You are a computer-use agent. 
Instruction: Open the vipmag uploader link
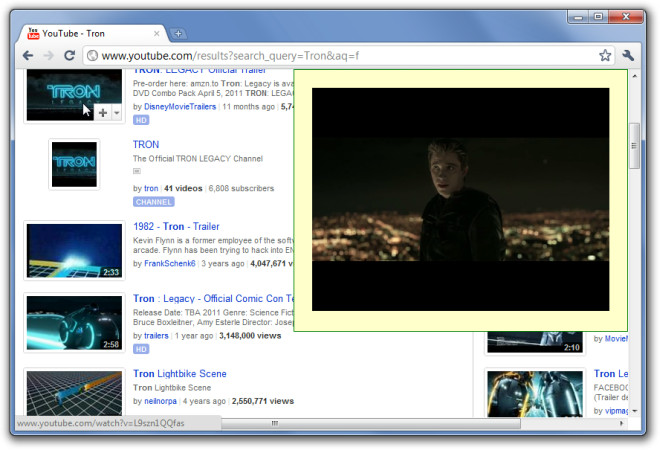click(616, 411)
